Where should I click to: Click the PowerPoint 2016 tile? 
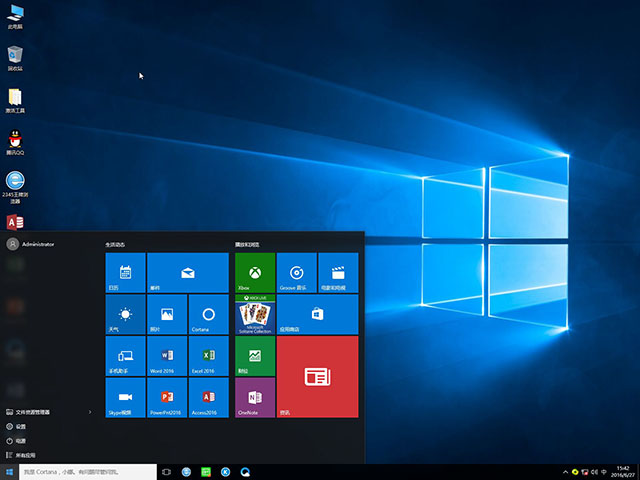coord(167,397)
